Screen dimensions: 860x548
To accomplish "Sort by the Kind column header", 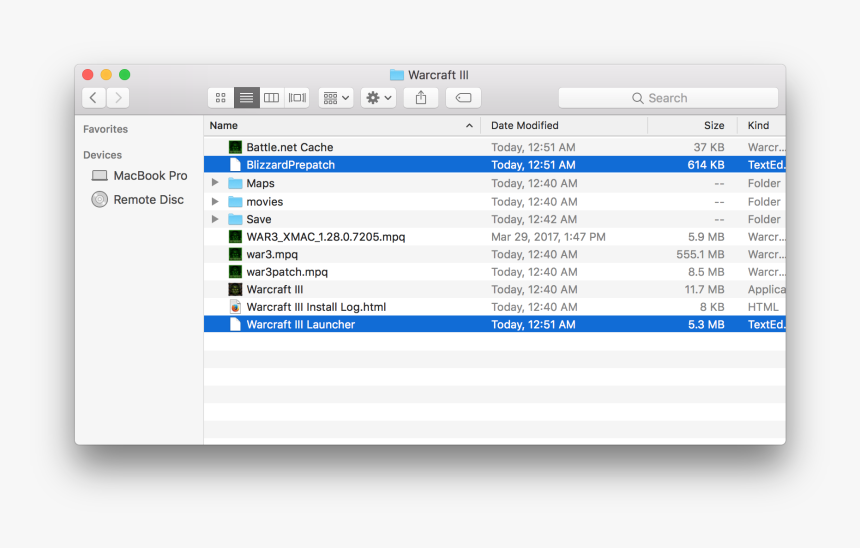I will click(x=759, y=126).
